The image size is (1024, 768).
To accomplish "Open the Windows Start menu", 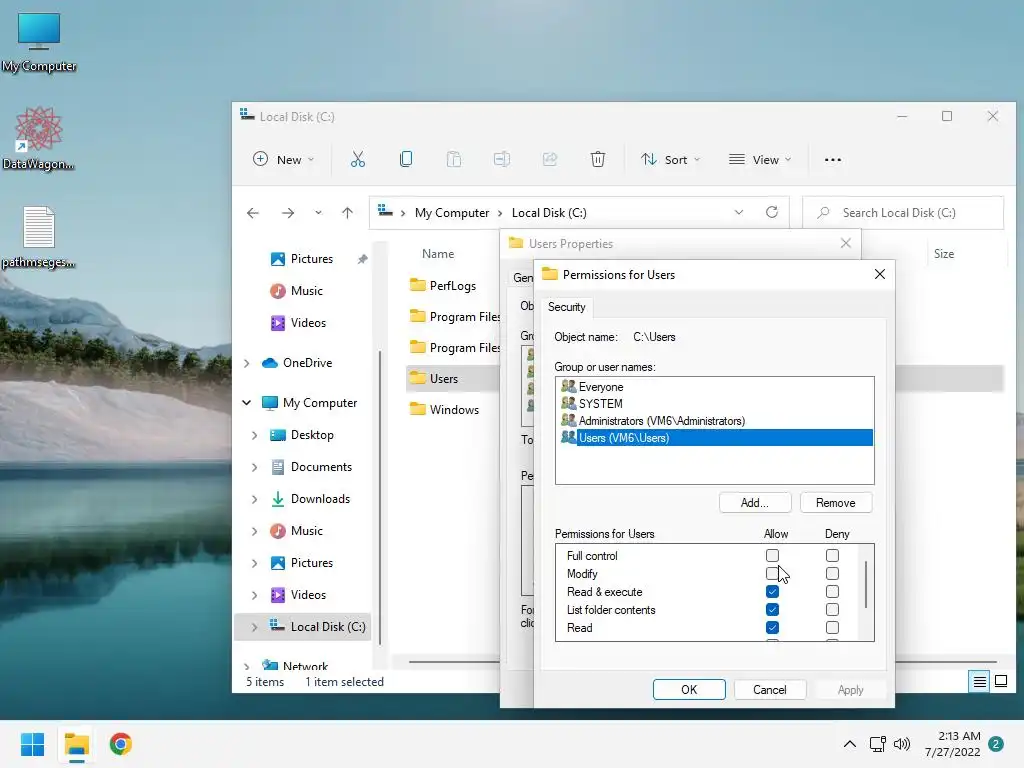I will coord(33,744).
